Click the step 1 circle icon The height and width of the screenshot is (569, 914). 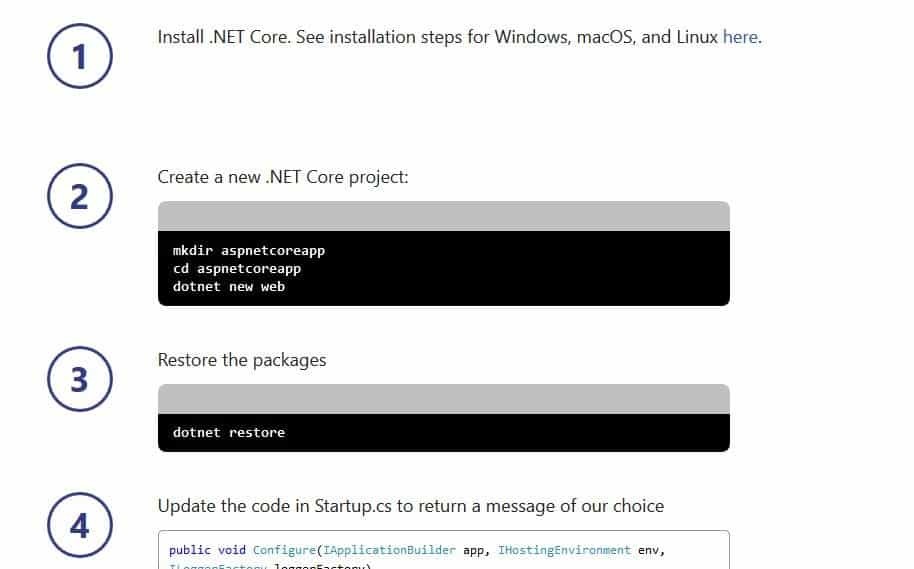point(80,57)
